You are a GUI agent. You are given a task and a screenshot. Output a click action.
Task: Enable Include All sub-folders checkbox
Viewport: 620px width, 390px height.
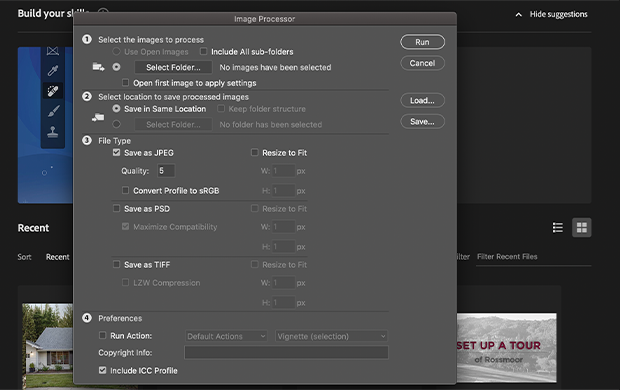click(x=203, y=51)
